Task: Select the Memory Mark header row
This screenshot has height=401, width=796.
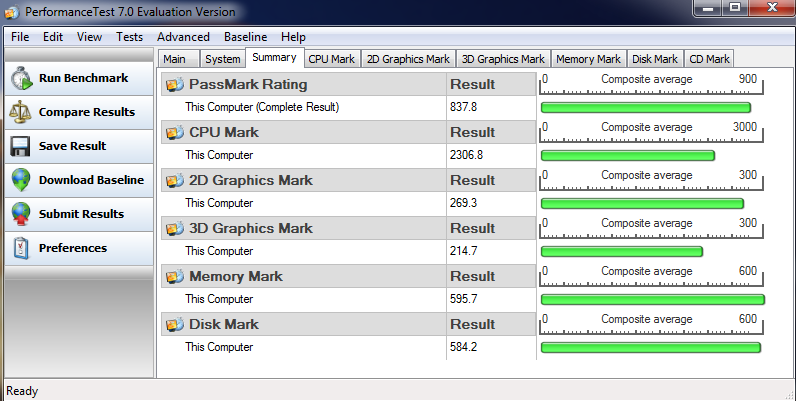Action: pyautogui.click(x=349, y=276)
